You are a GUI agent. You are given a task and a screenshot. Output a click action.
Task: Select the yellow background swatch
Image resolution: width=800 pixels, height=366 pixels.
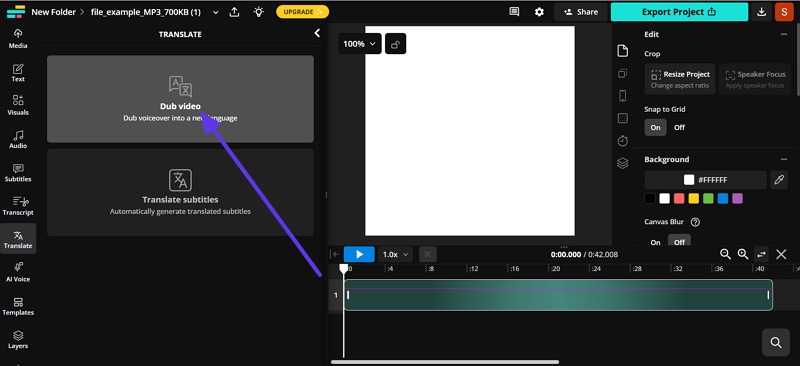pyautogui.click(x=693, y=199)
